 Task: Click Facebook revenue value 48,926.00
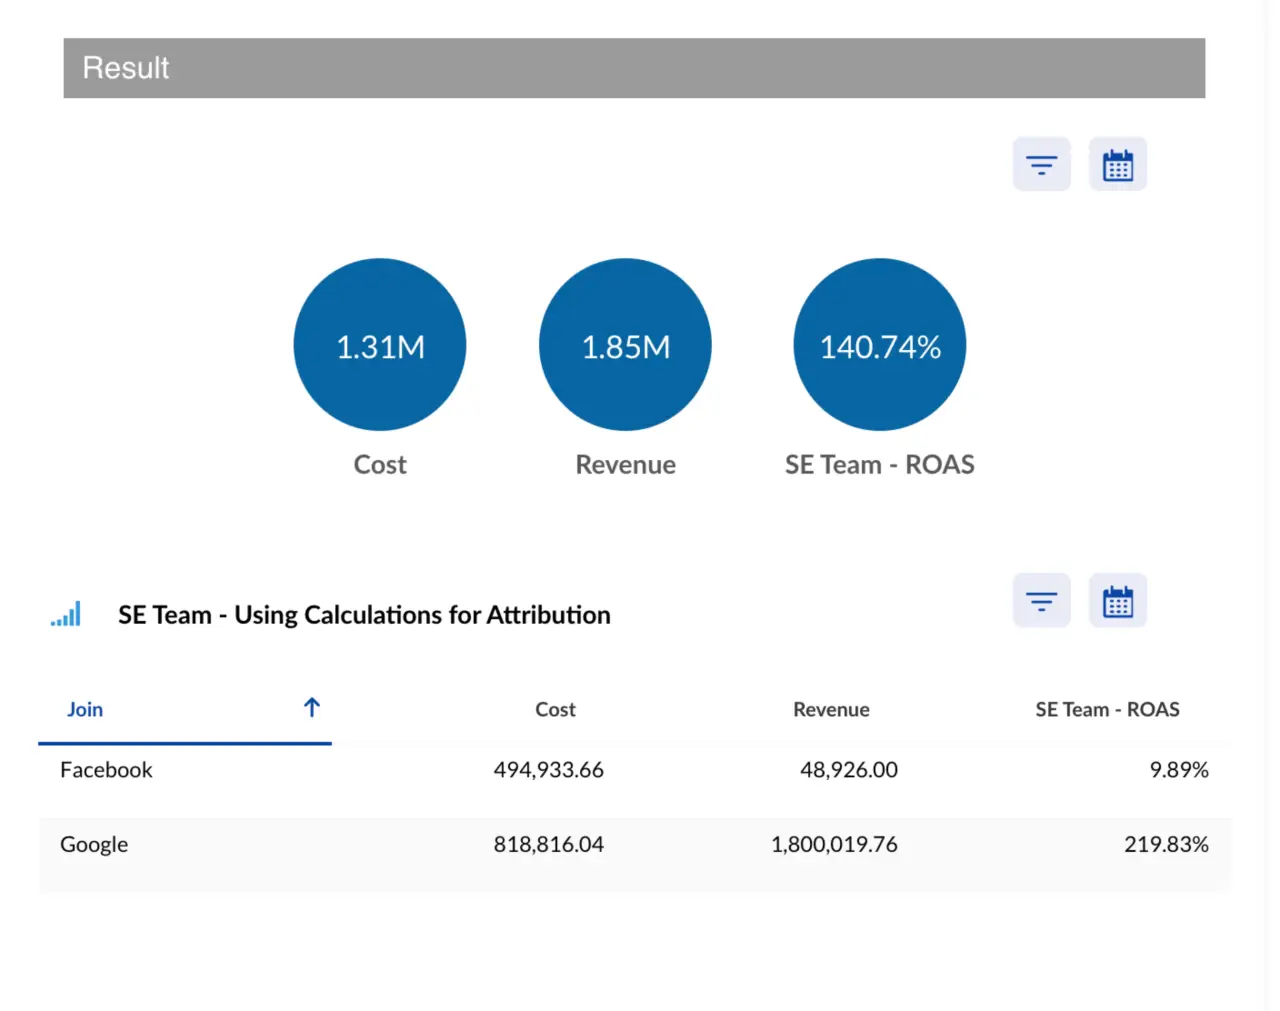[849, 770]
